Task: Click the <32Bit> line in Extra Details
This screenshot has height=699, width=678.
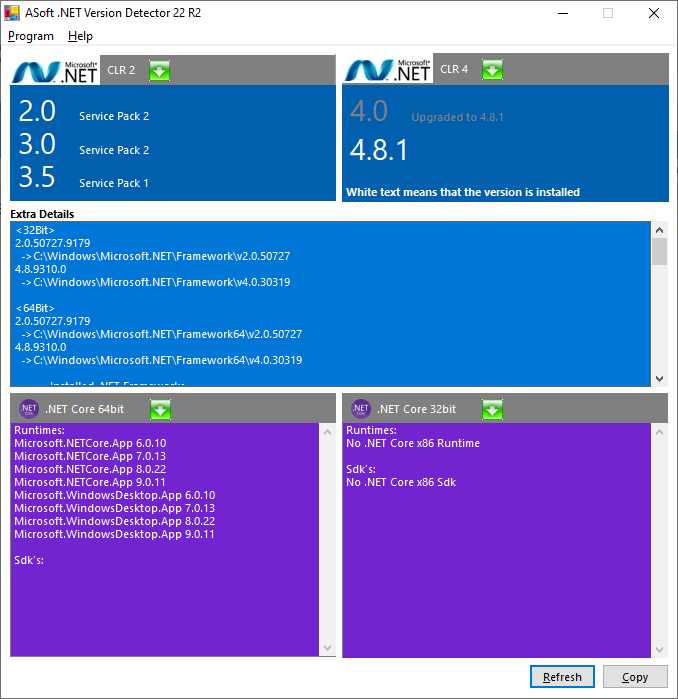Action: coord(35,230)
